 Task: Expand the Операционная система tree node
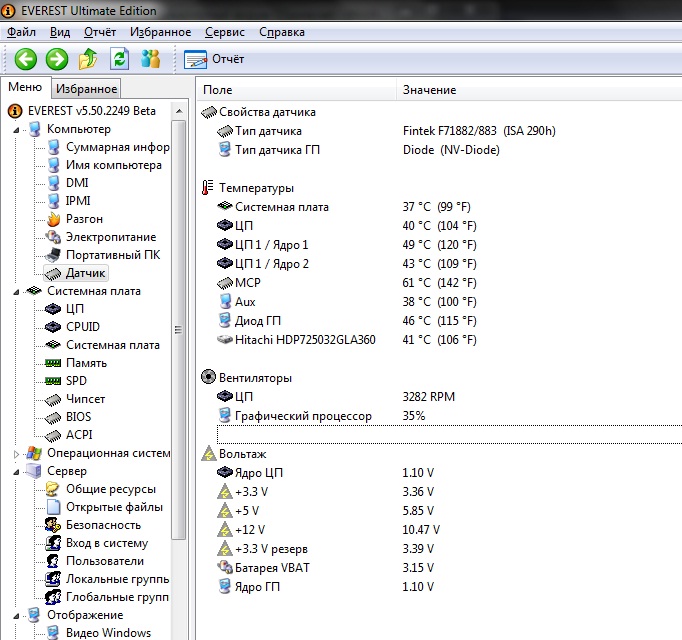pyautogui.click(x=16, y=453)
